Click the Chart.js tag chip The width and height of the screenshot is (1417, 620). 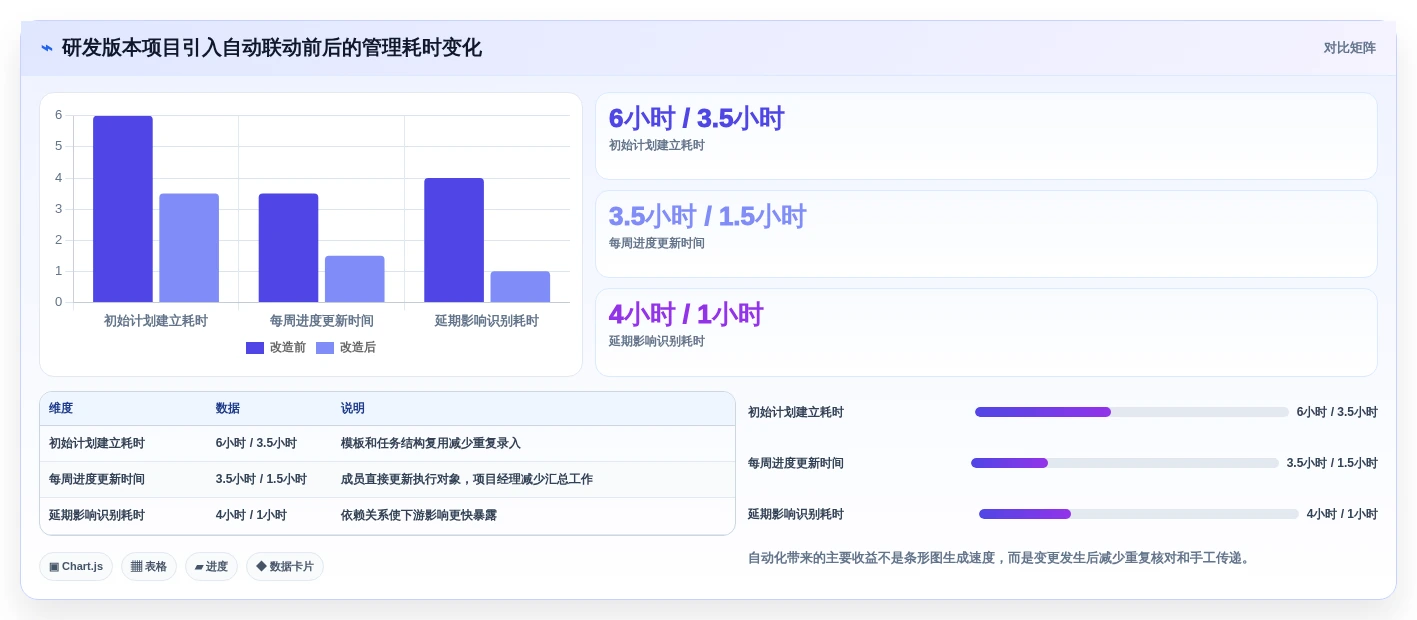76,566
